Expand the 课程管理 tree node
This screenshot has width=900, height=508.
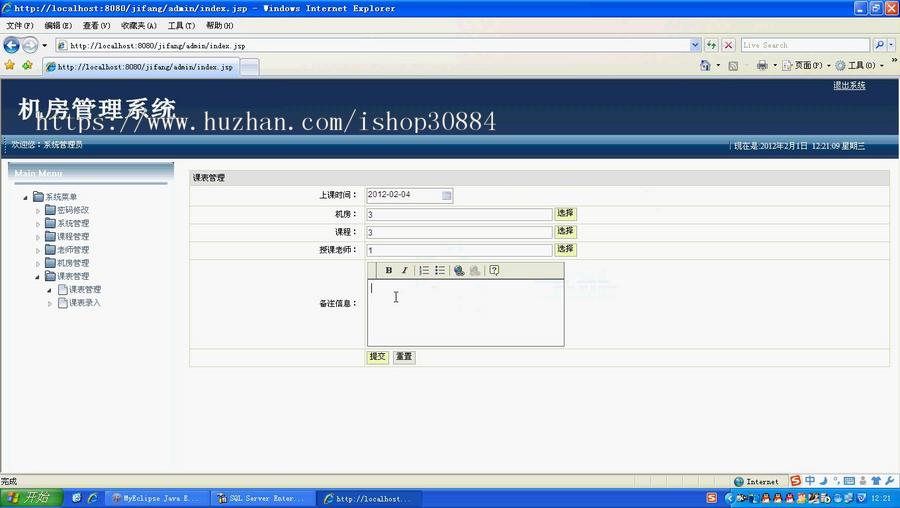(x=38, y=237)
